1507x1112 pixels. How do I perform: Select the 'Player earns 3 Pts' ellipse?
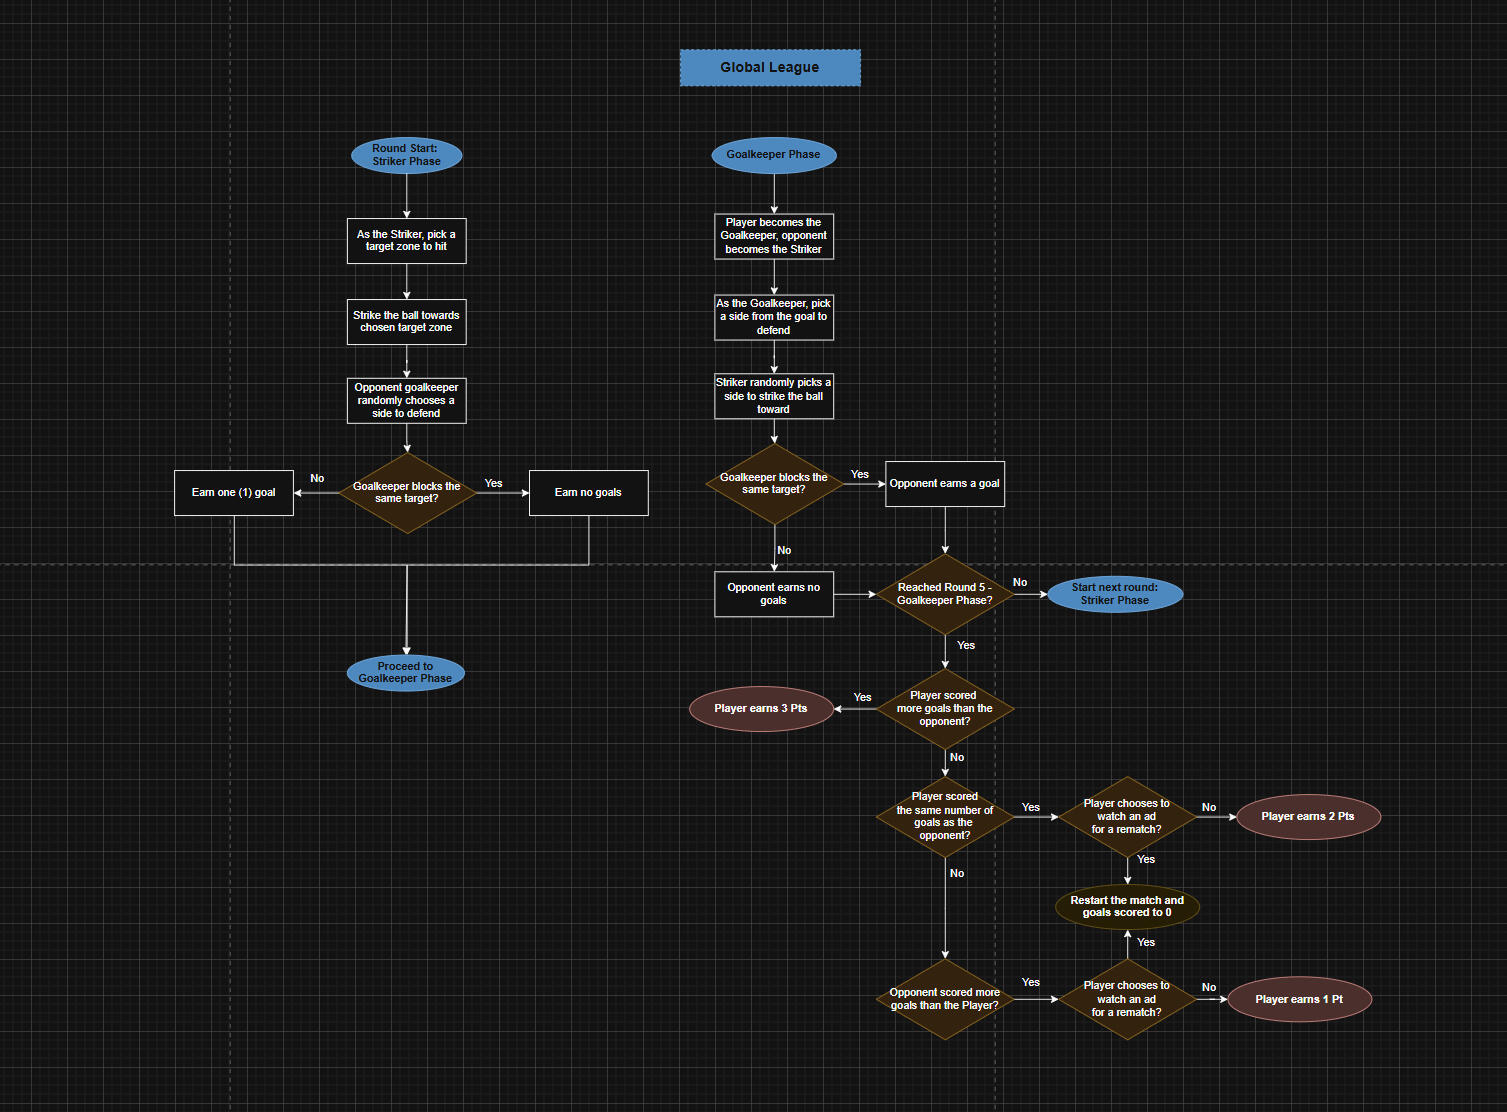(x=761, y=709)
